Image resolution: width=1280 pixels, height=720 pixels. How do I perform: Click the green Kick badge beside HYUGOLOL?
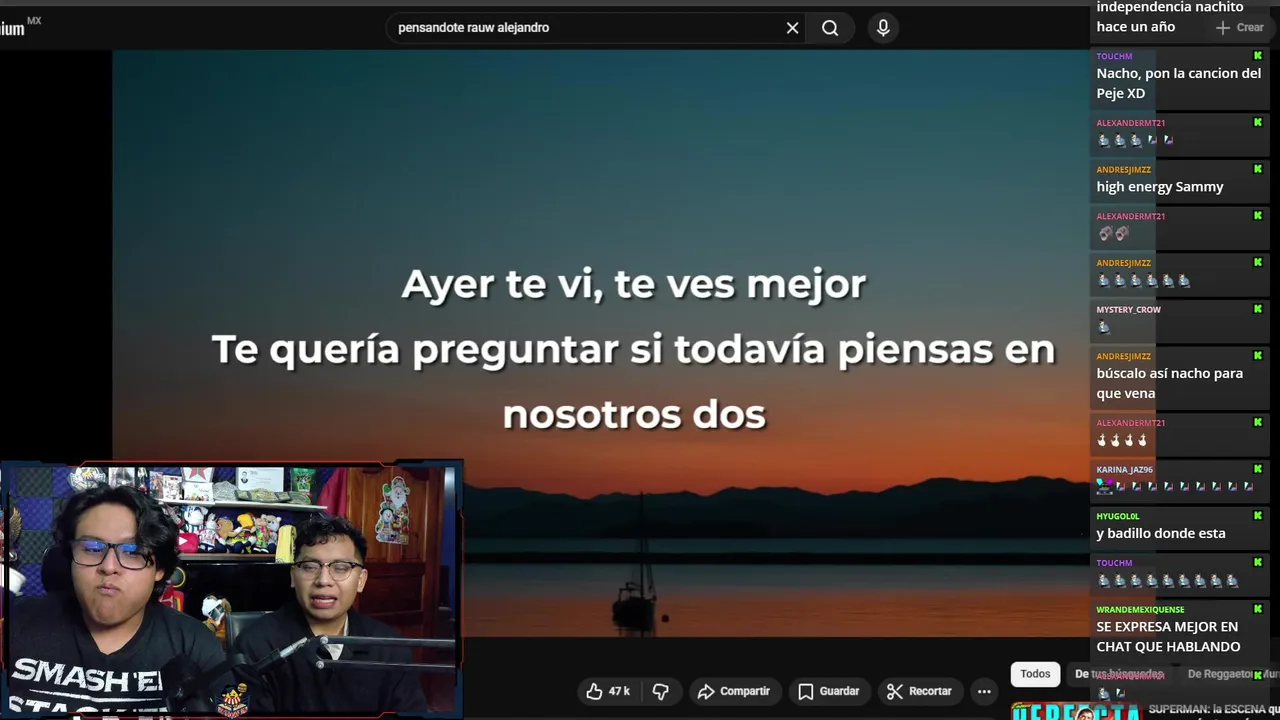[1258, 516]
